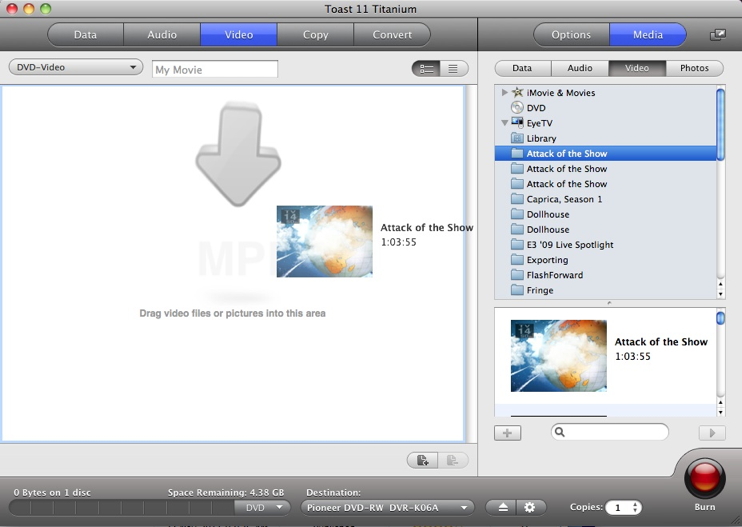Switch to the Audio project tab

pos(162,35)
